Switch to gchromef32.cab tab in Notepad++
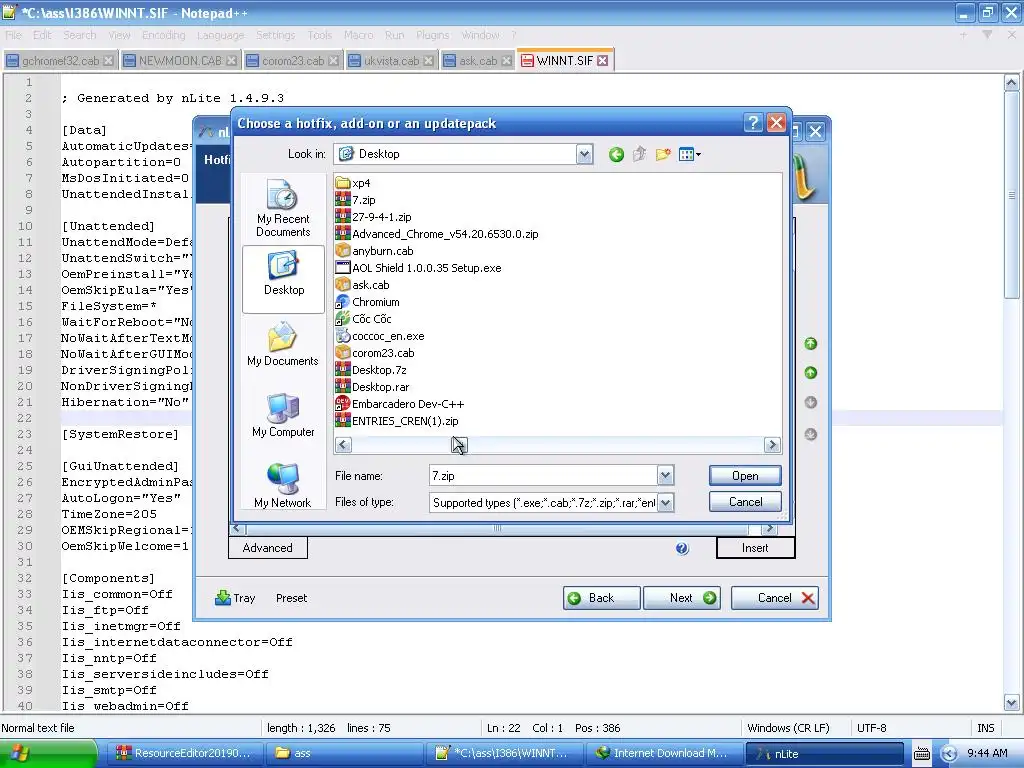The image size is (1024, 768). (59, 61)
